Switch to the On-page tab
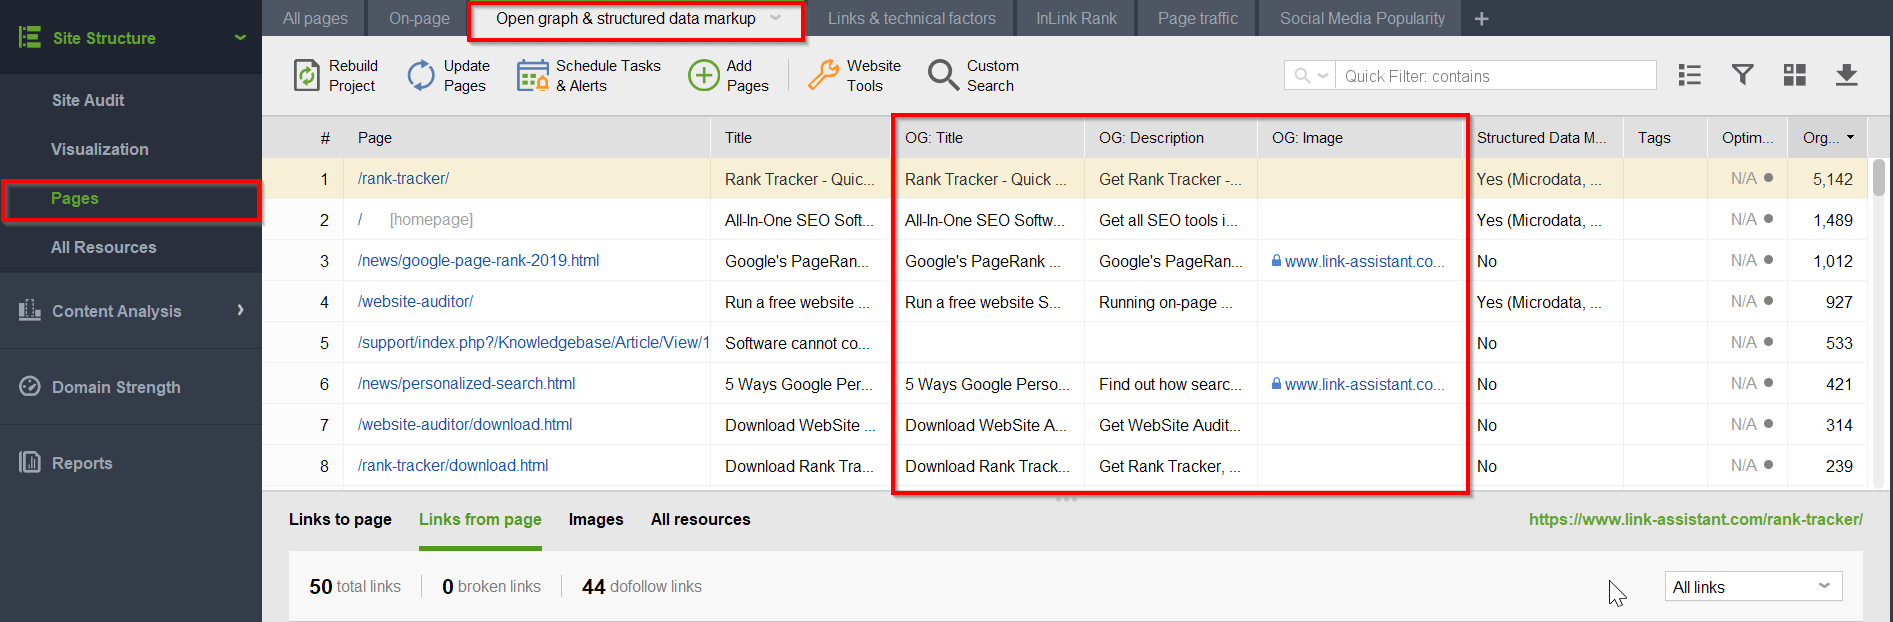 coord(419,18)
